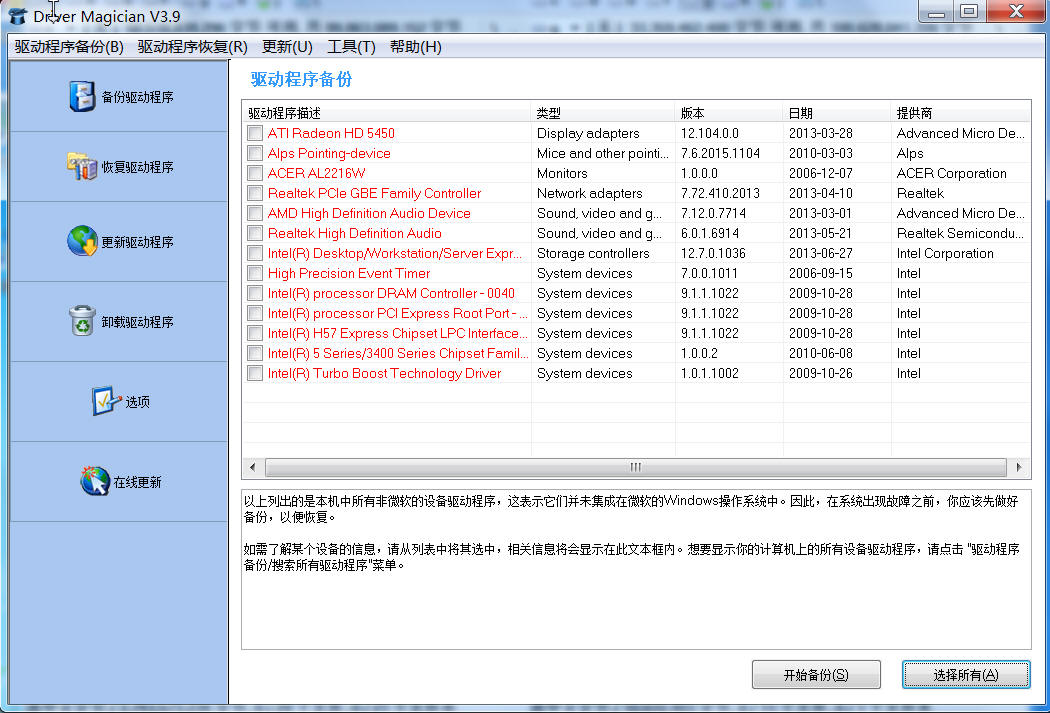Sort by 类型 column header
The image size is (1050, 713).
tap(603, 112)
